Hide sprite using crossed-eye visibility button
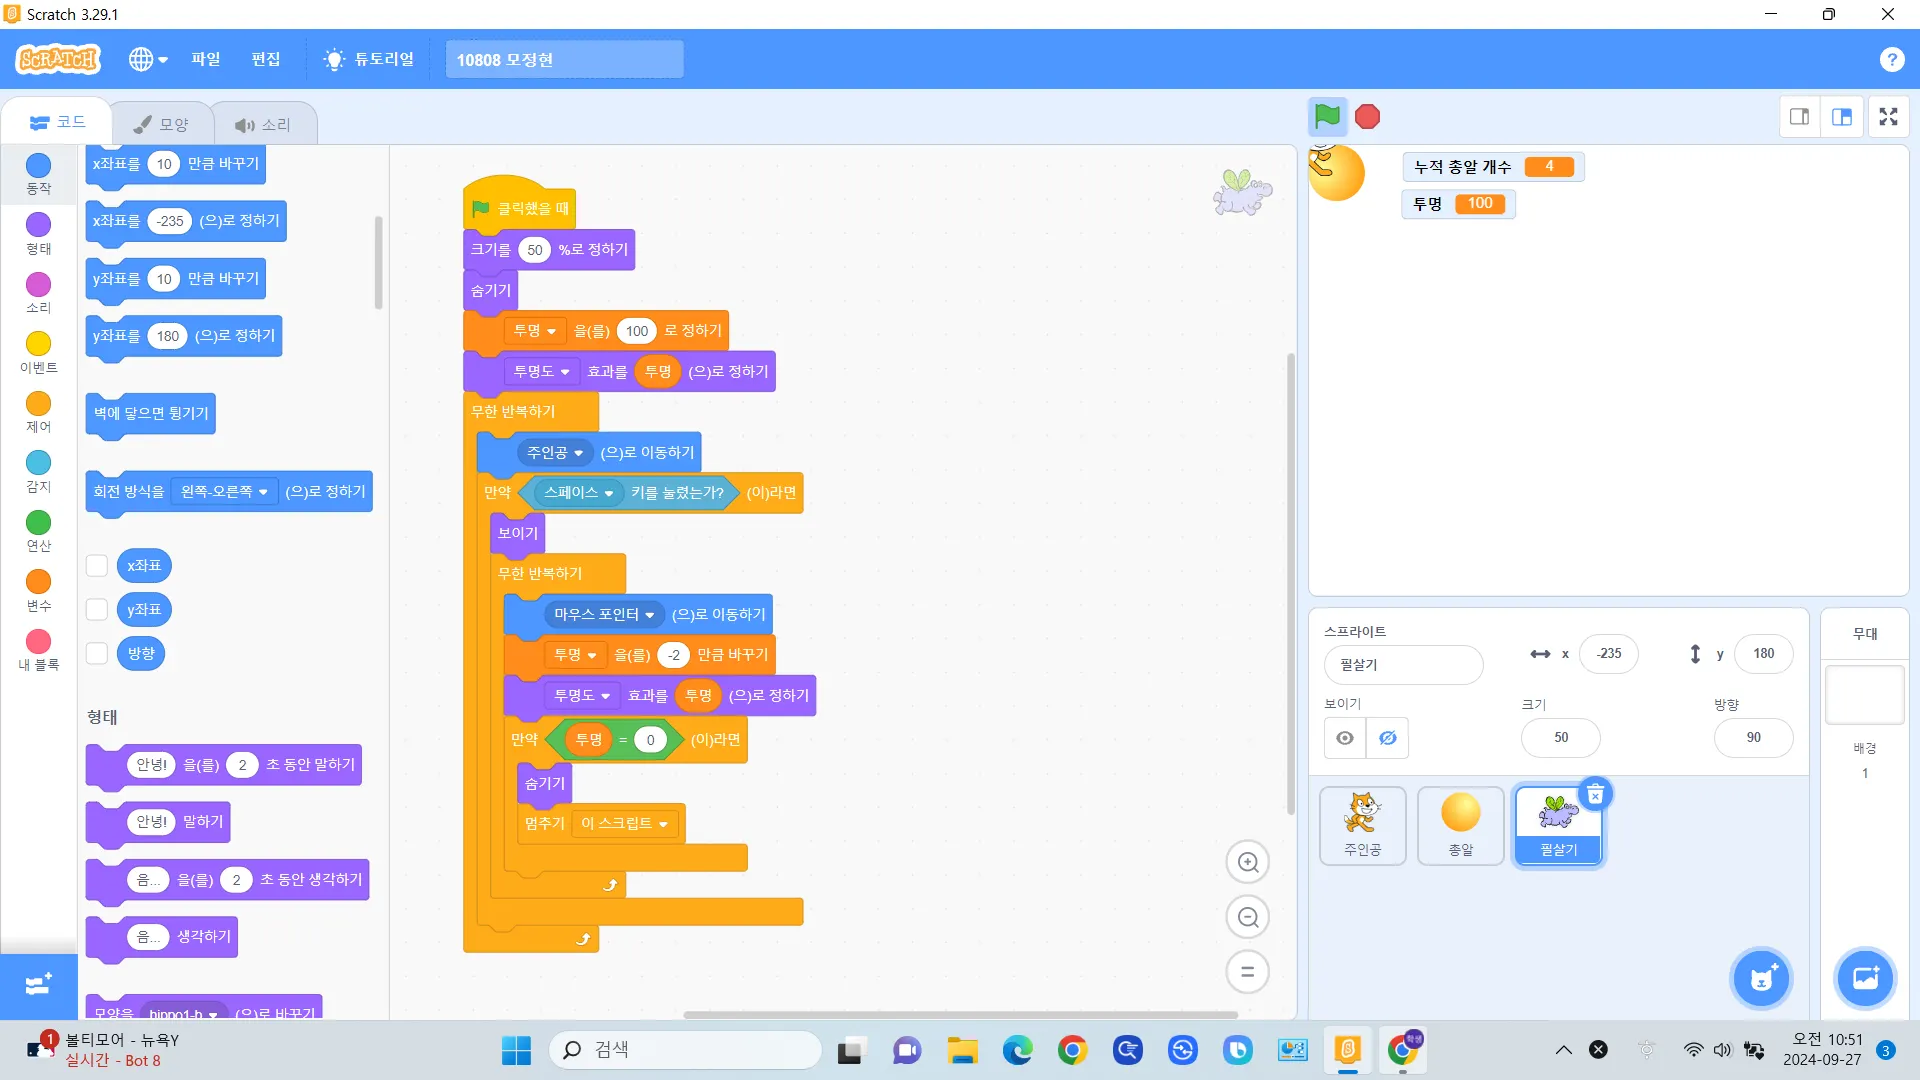The image size is (1920, 1080). coord(1387,738)
